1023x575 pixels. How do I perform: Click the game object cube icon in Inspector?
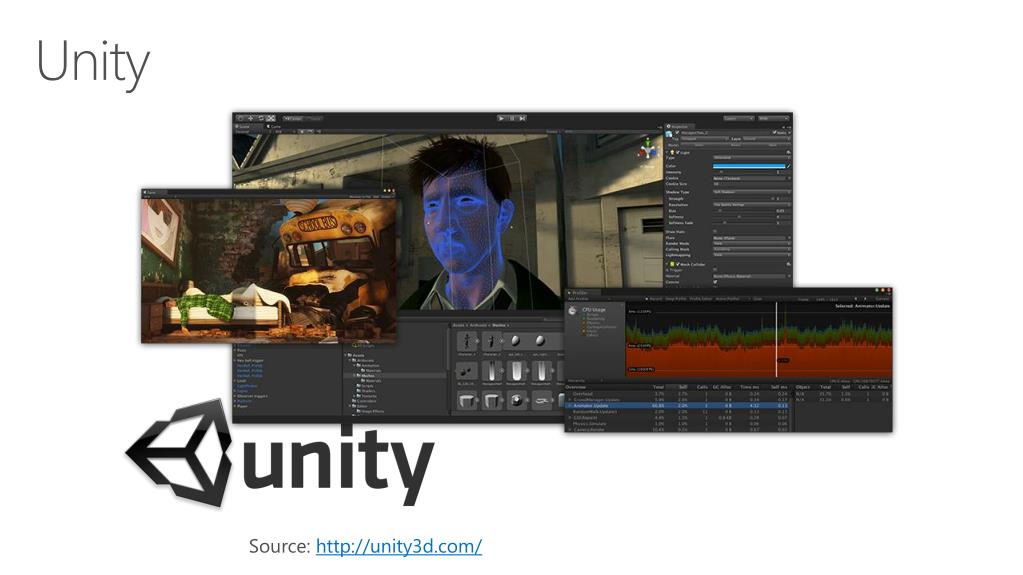click(669, 133)
